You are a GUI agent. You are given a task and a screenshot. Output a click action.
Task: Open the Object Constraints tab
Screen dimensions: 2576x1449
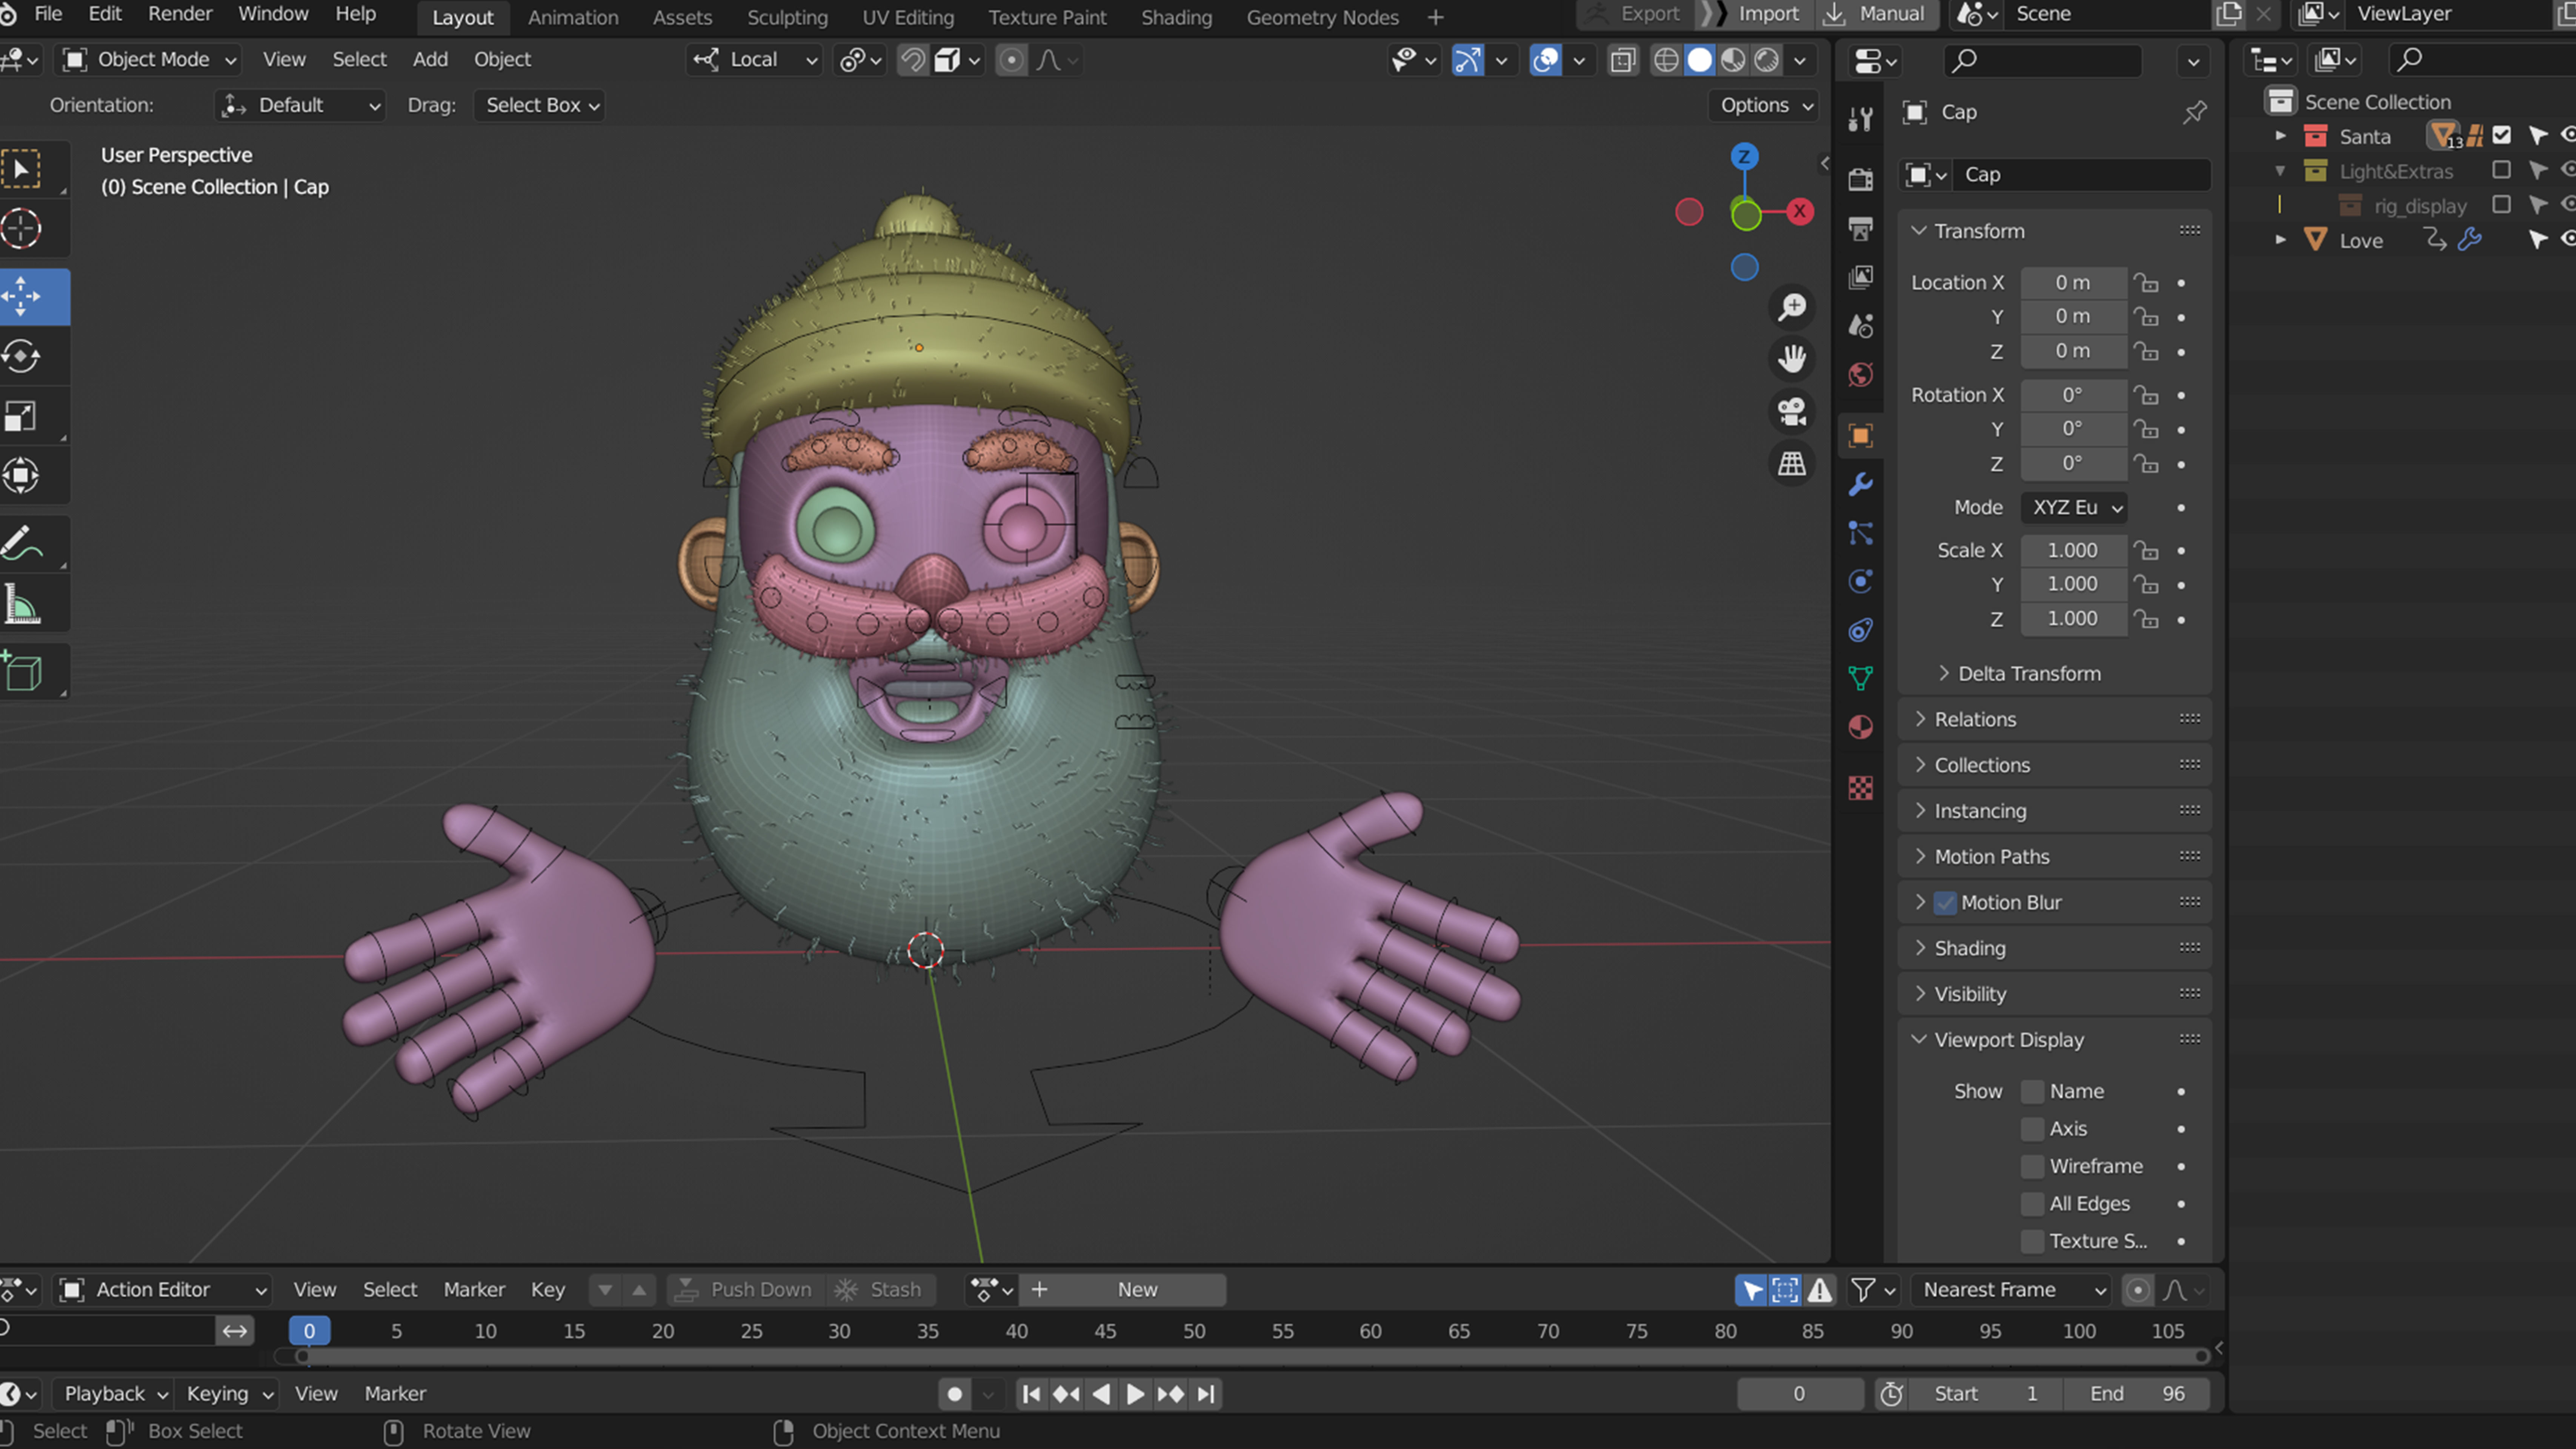click(x=1860, y=630)
